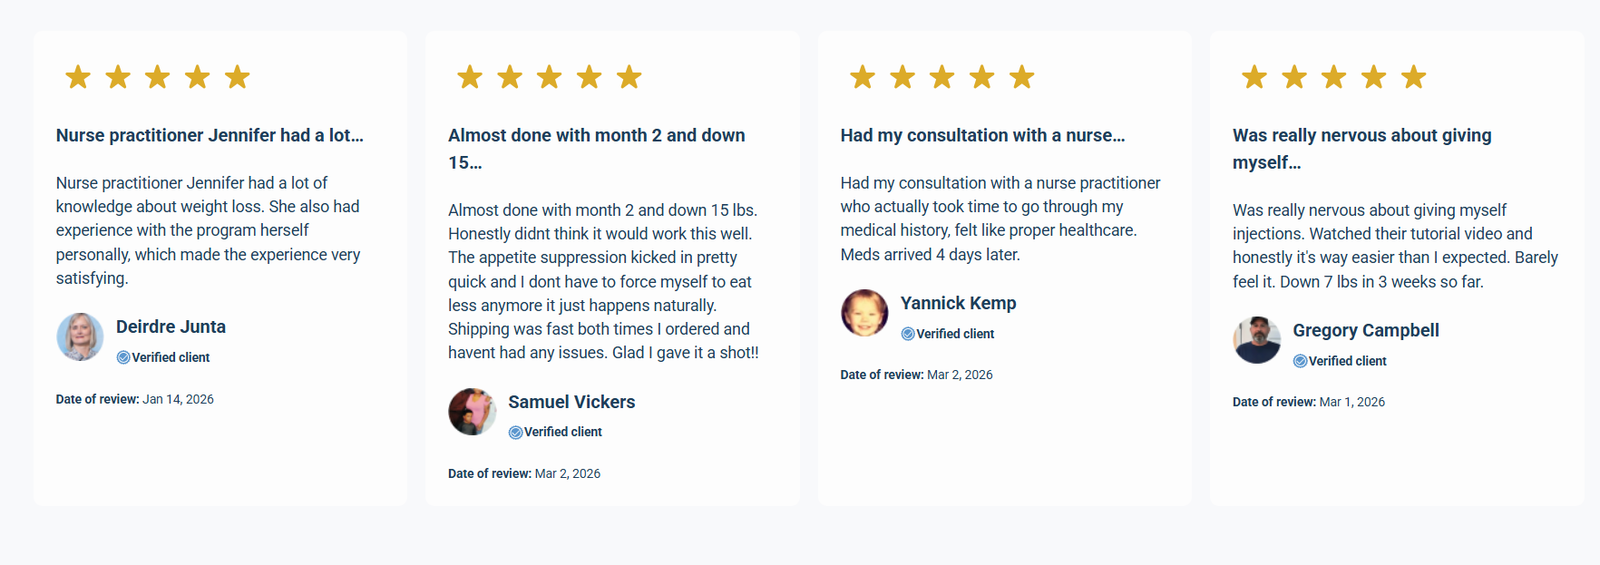Click the last star in Gregory Campbell's review

pyautogui.click(x=1413, y=77)
